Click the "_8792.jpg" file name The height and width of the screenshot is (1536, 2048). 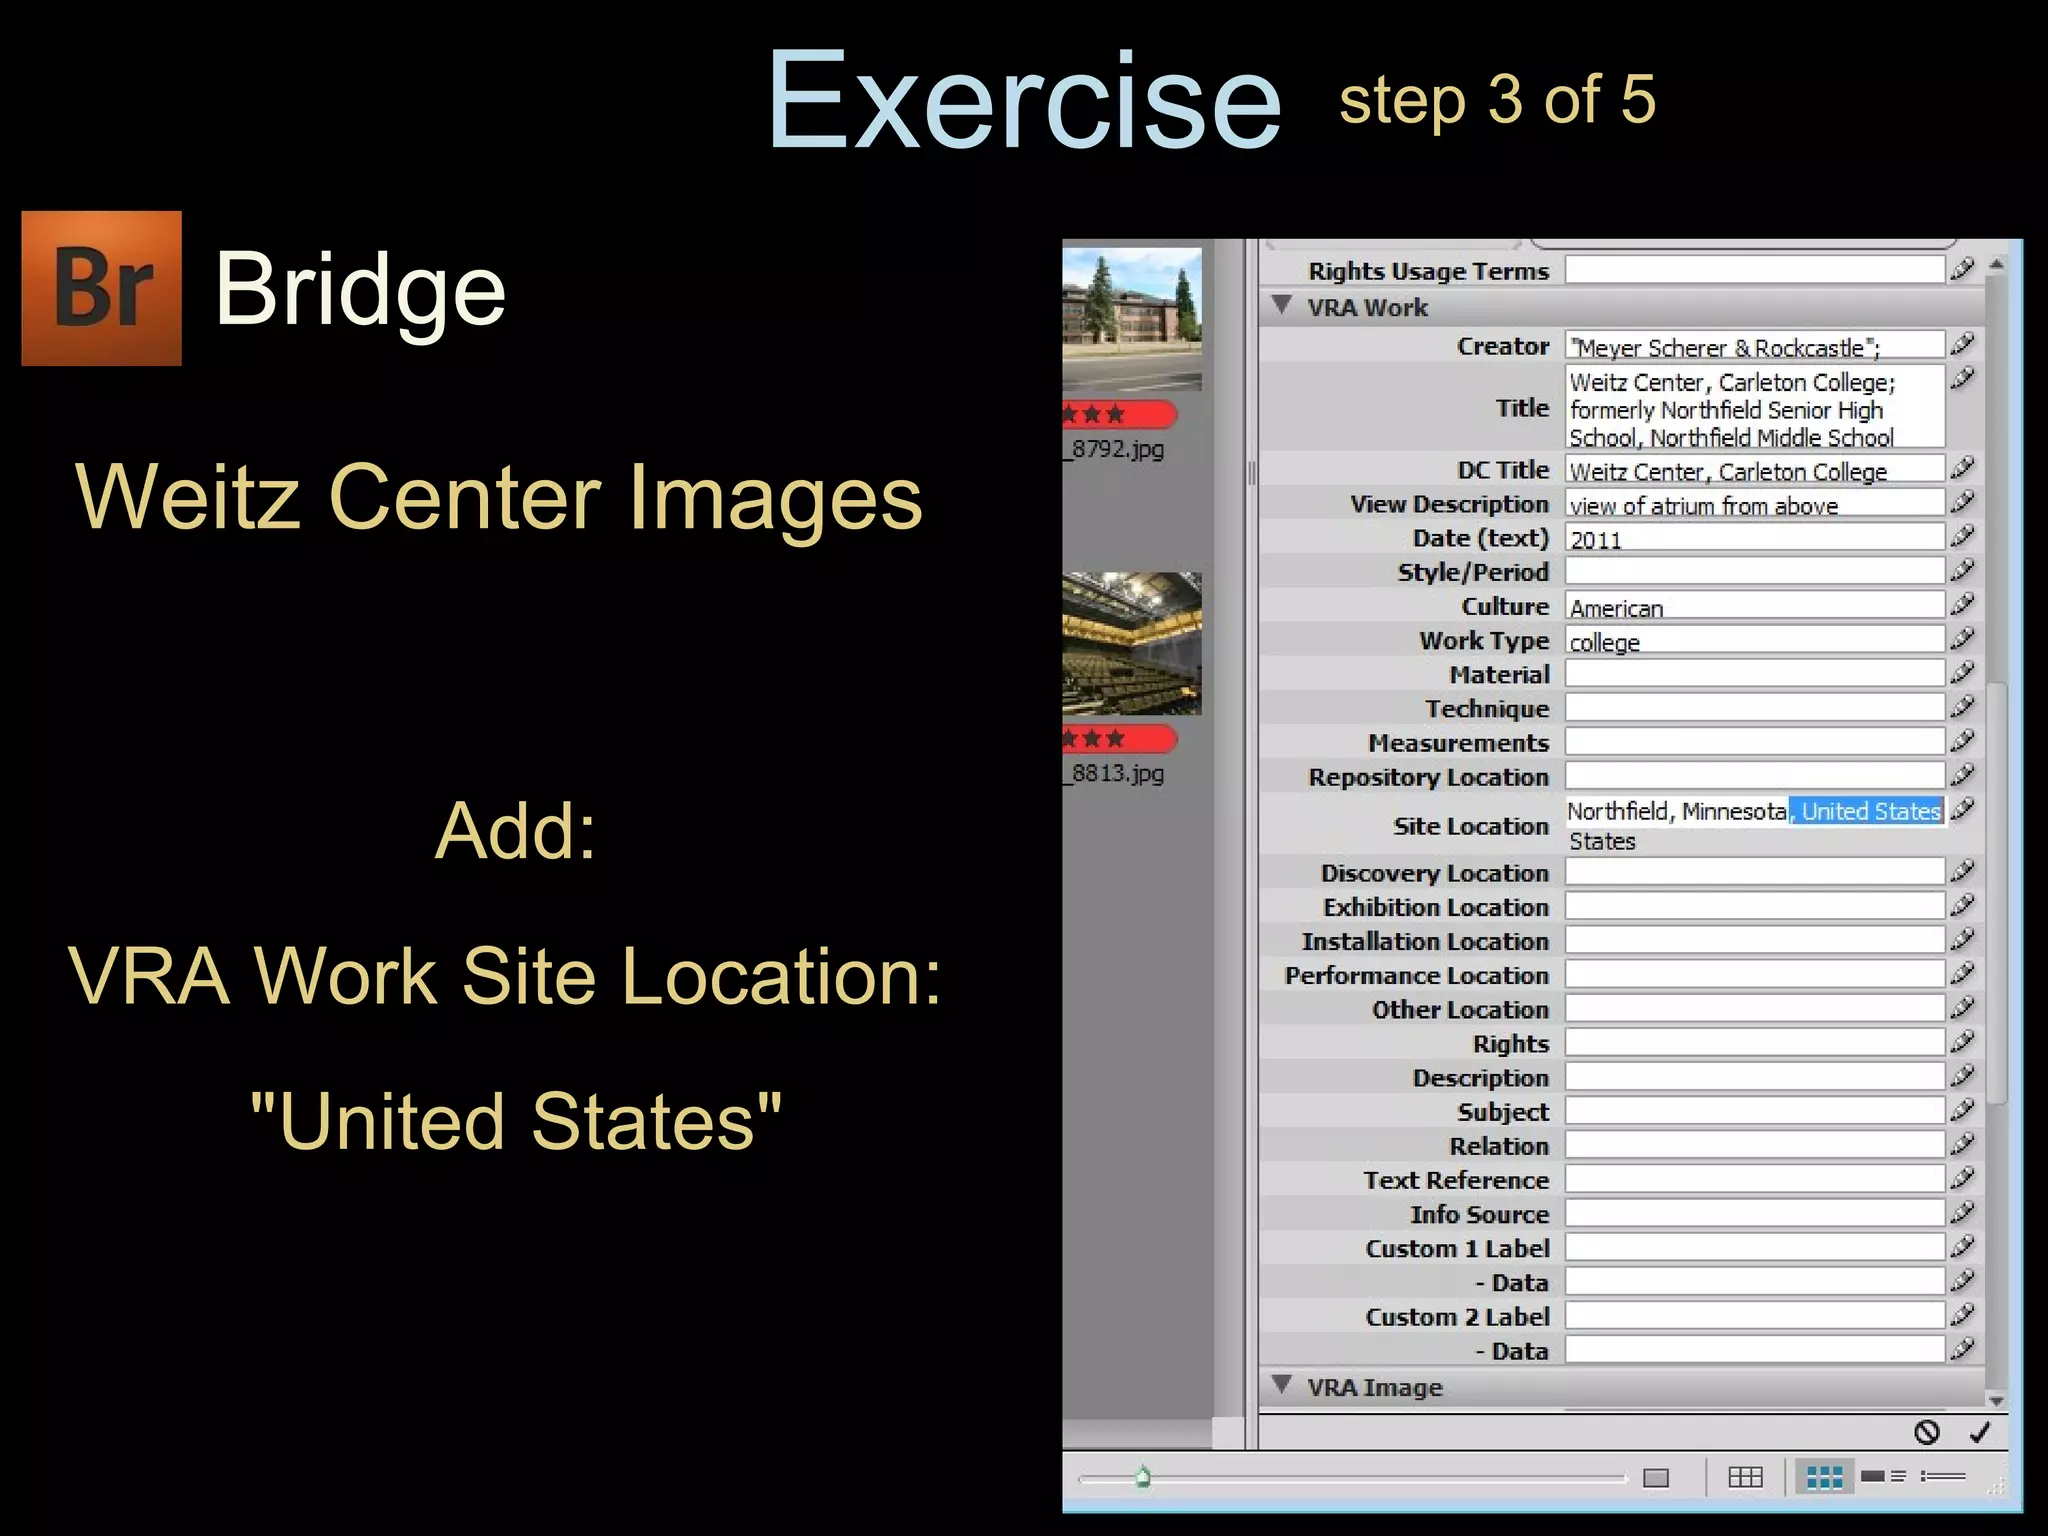pos(1114,448)
